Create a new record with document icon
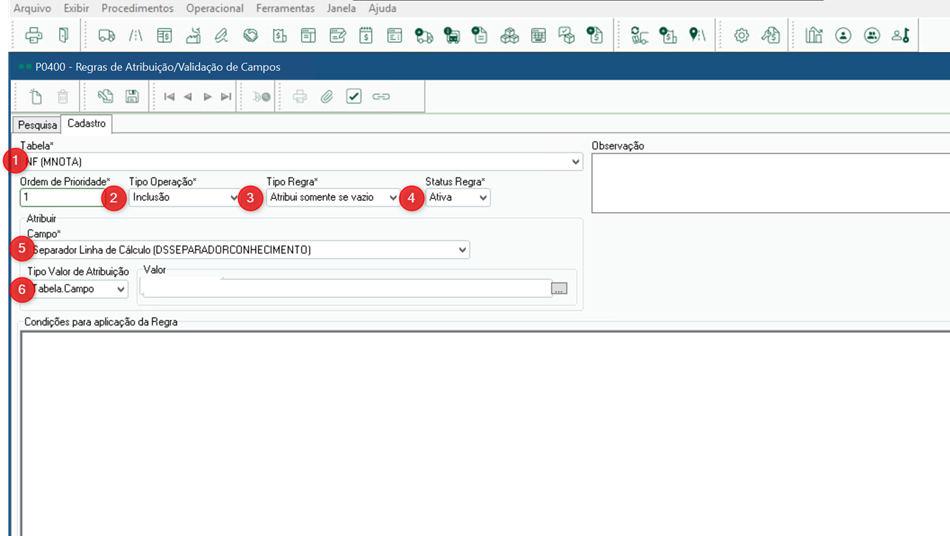The image size is (950, 536). point(36,96)
